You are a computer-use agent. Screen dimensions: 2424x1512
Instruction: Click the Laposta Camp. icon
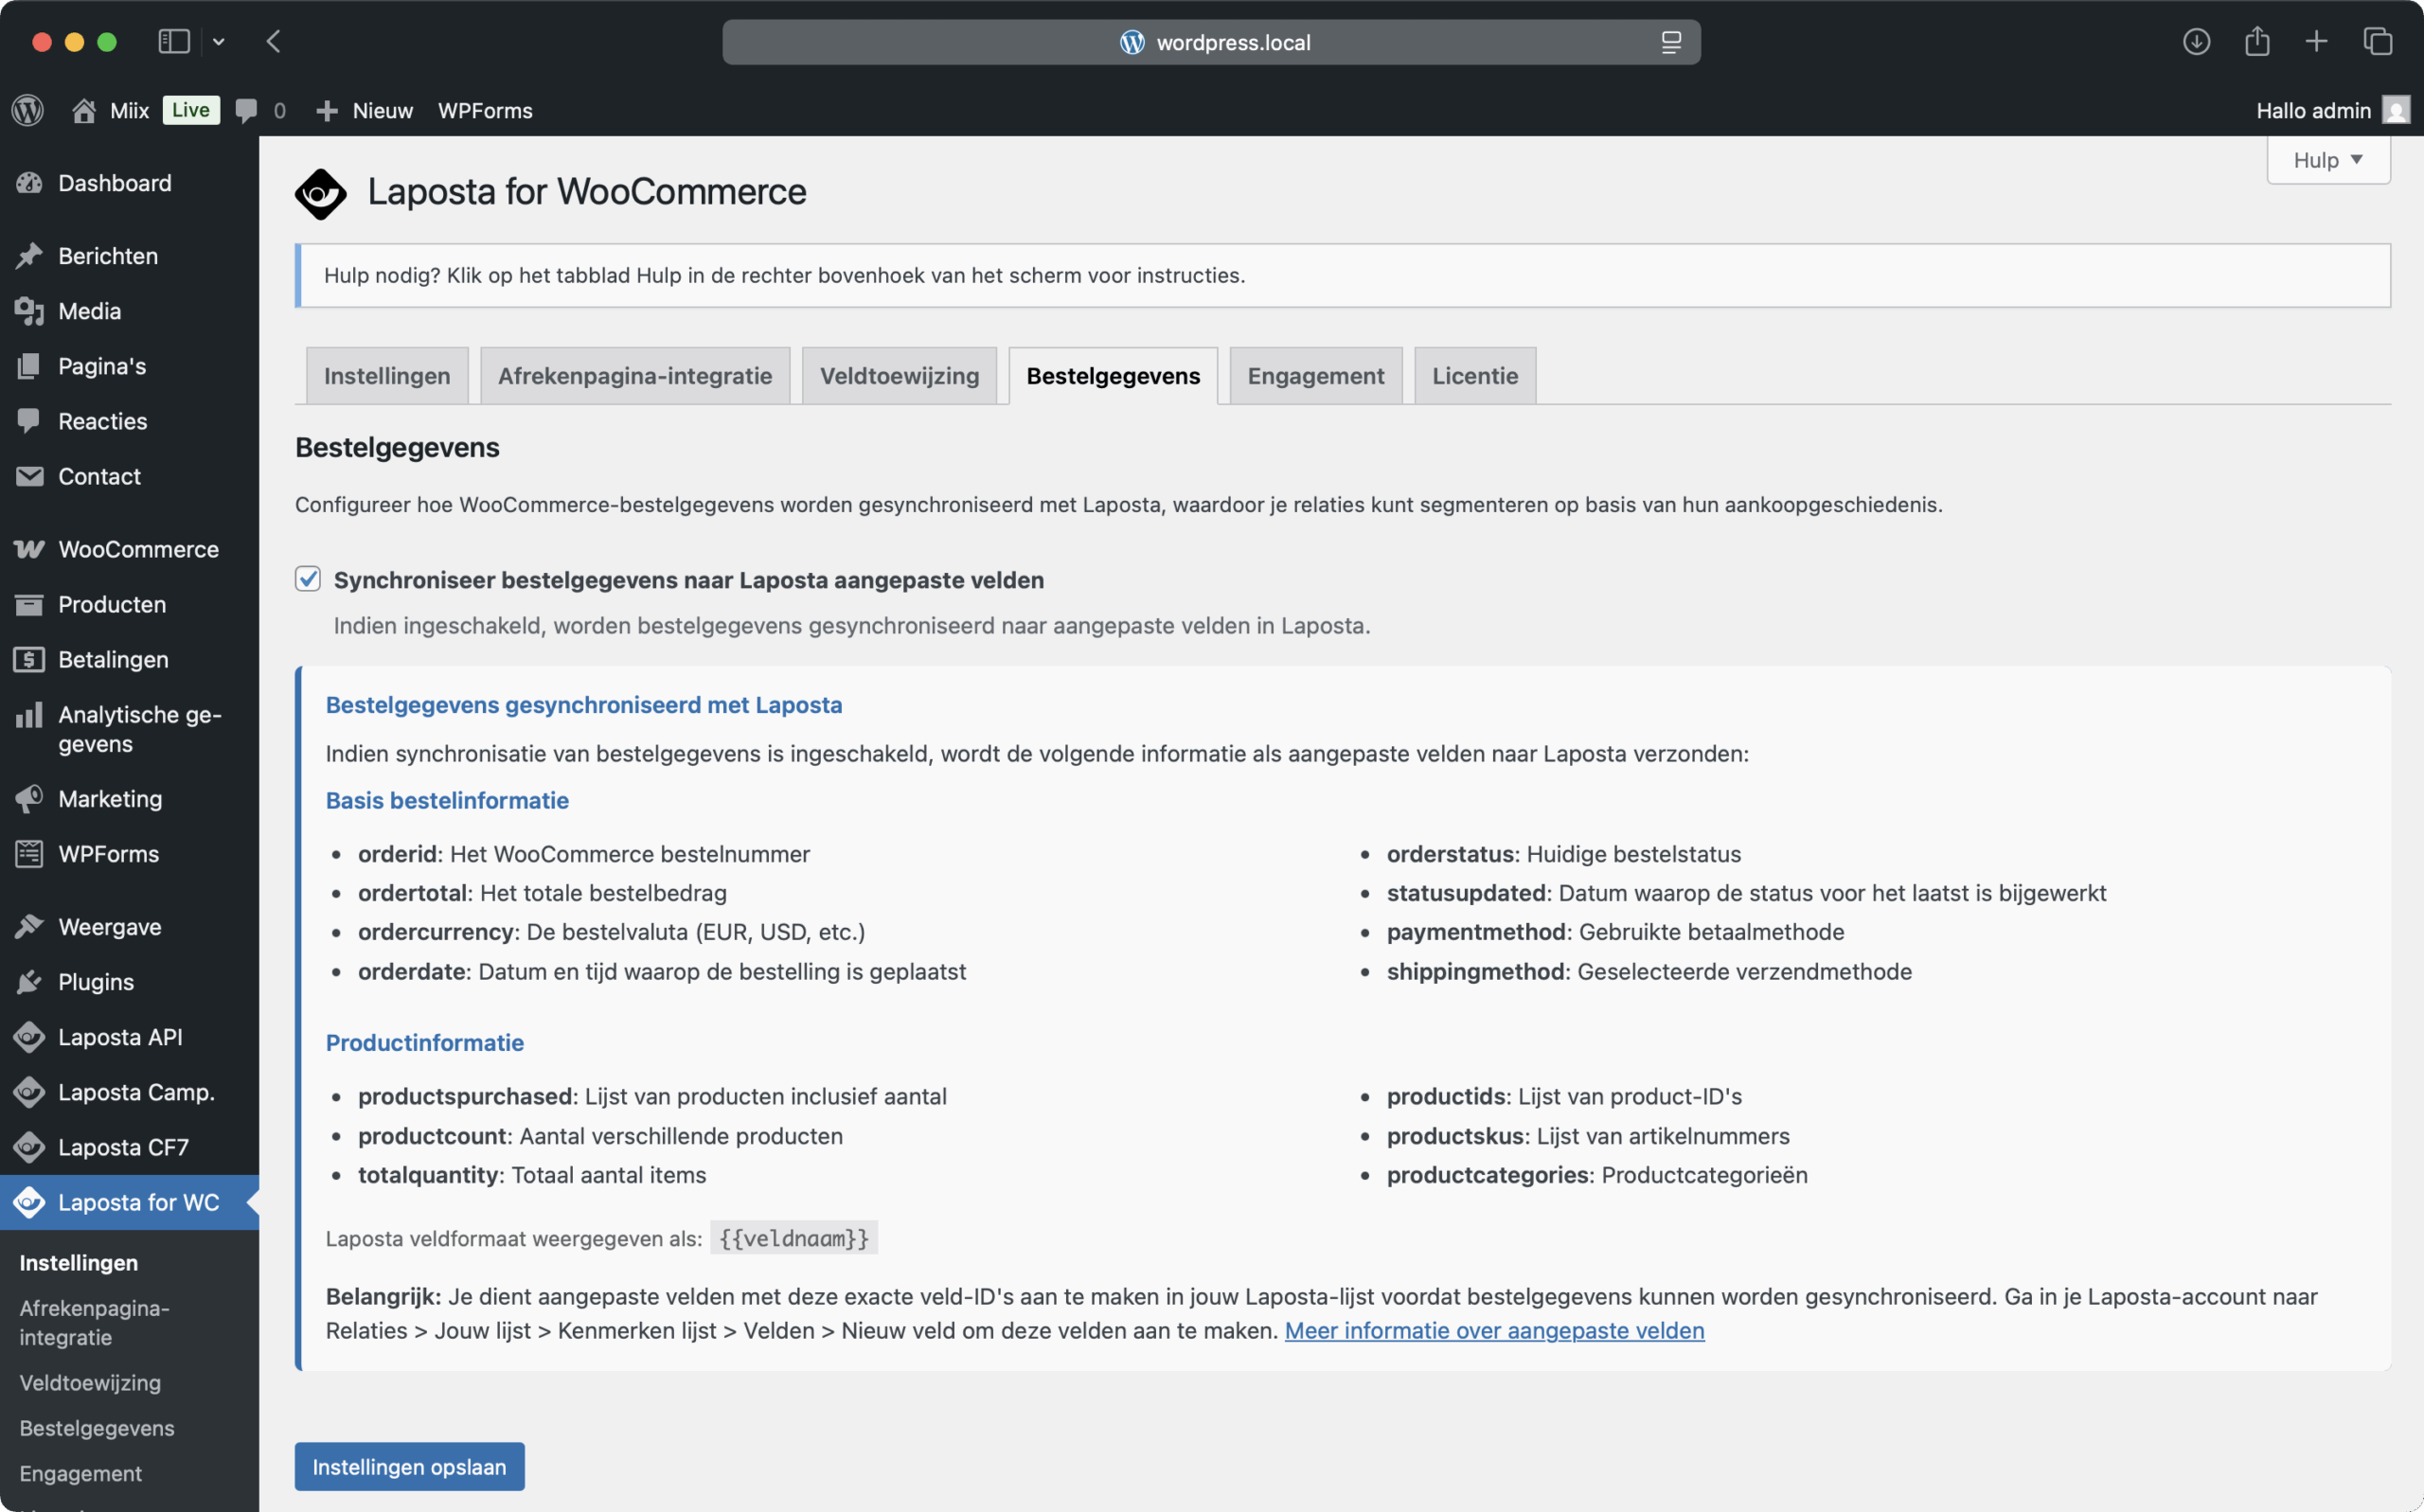[x=29, y=1092]
